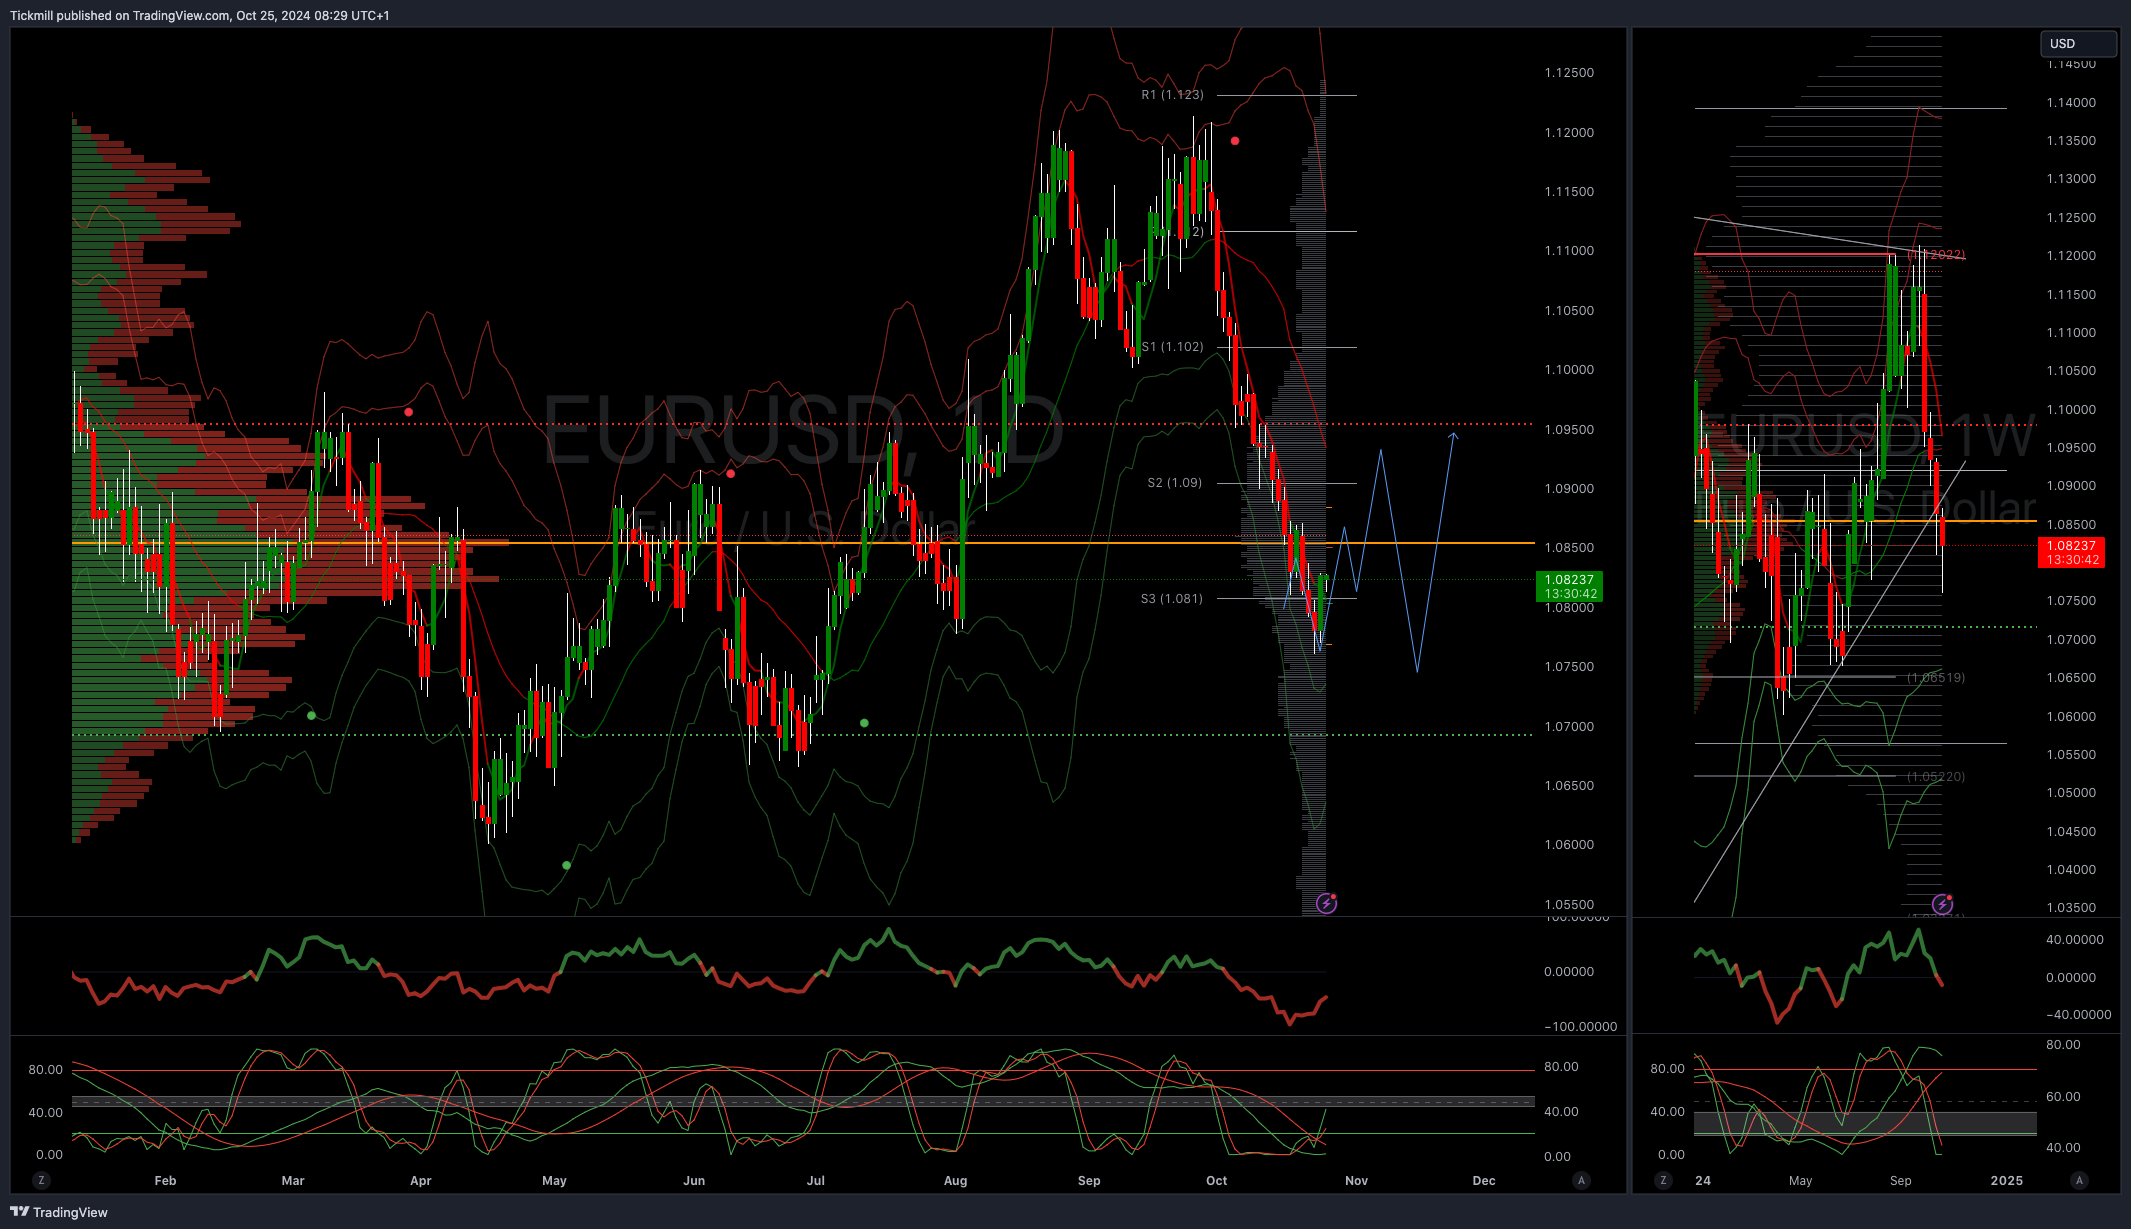The height and width of the screenshot is (1229, 2131).
Task: Select the green marker dot in early May
Action: (567, 865)
